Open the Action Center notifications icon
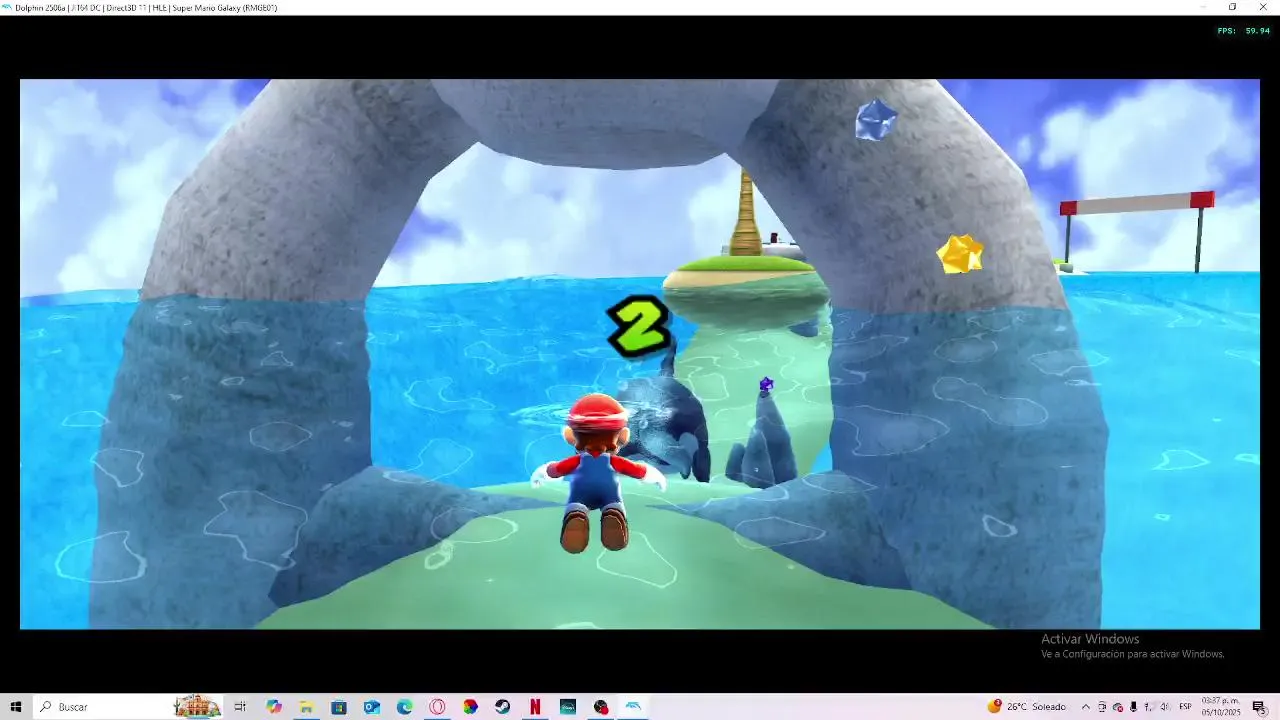1280x720 pixels. pyautogui.click(x=1259, y=707)
